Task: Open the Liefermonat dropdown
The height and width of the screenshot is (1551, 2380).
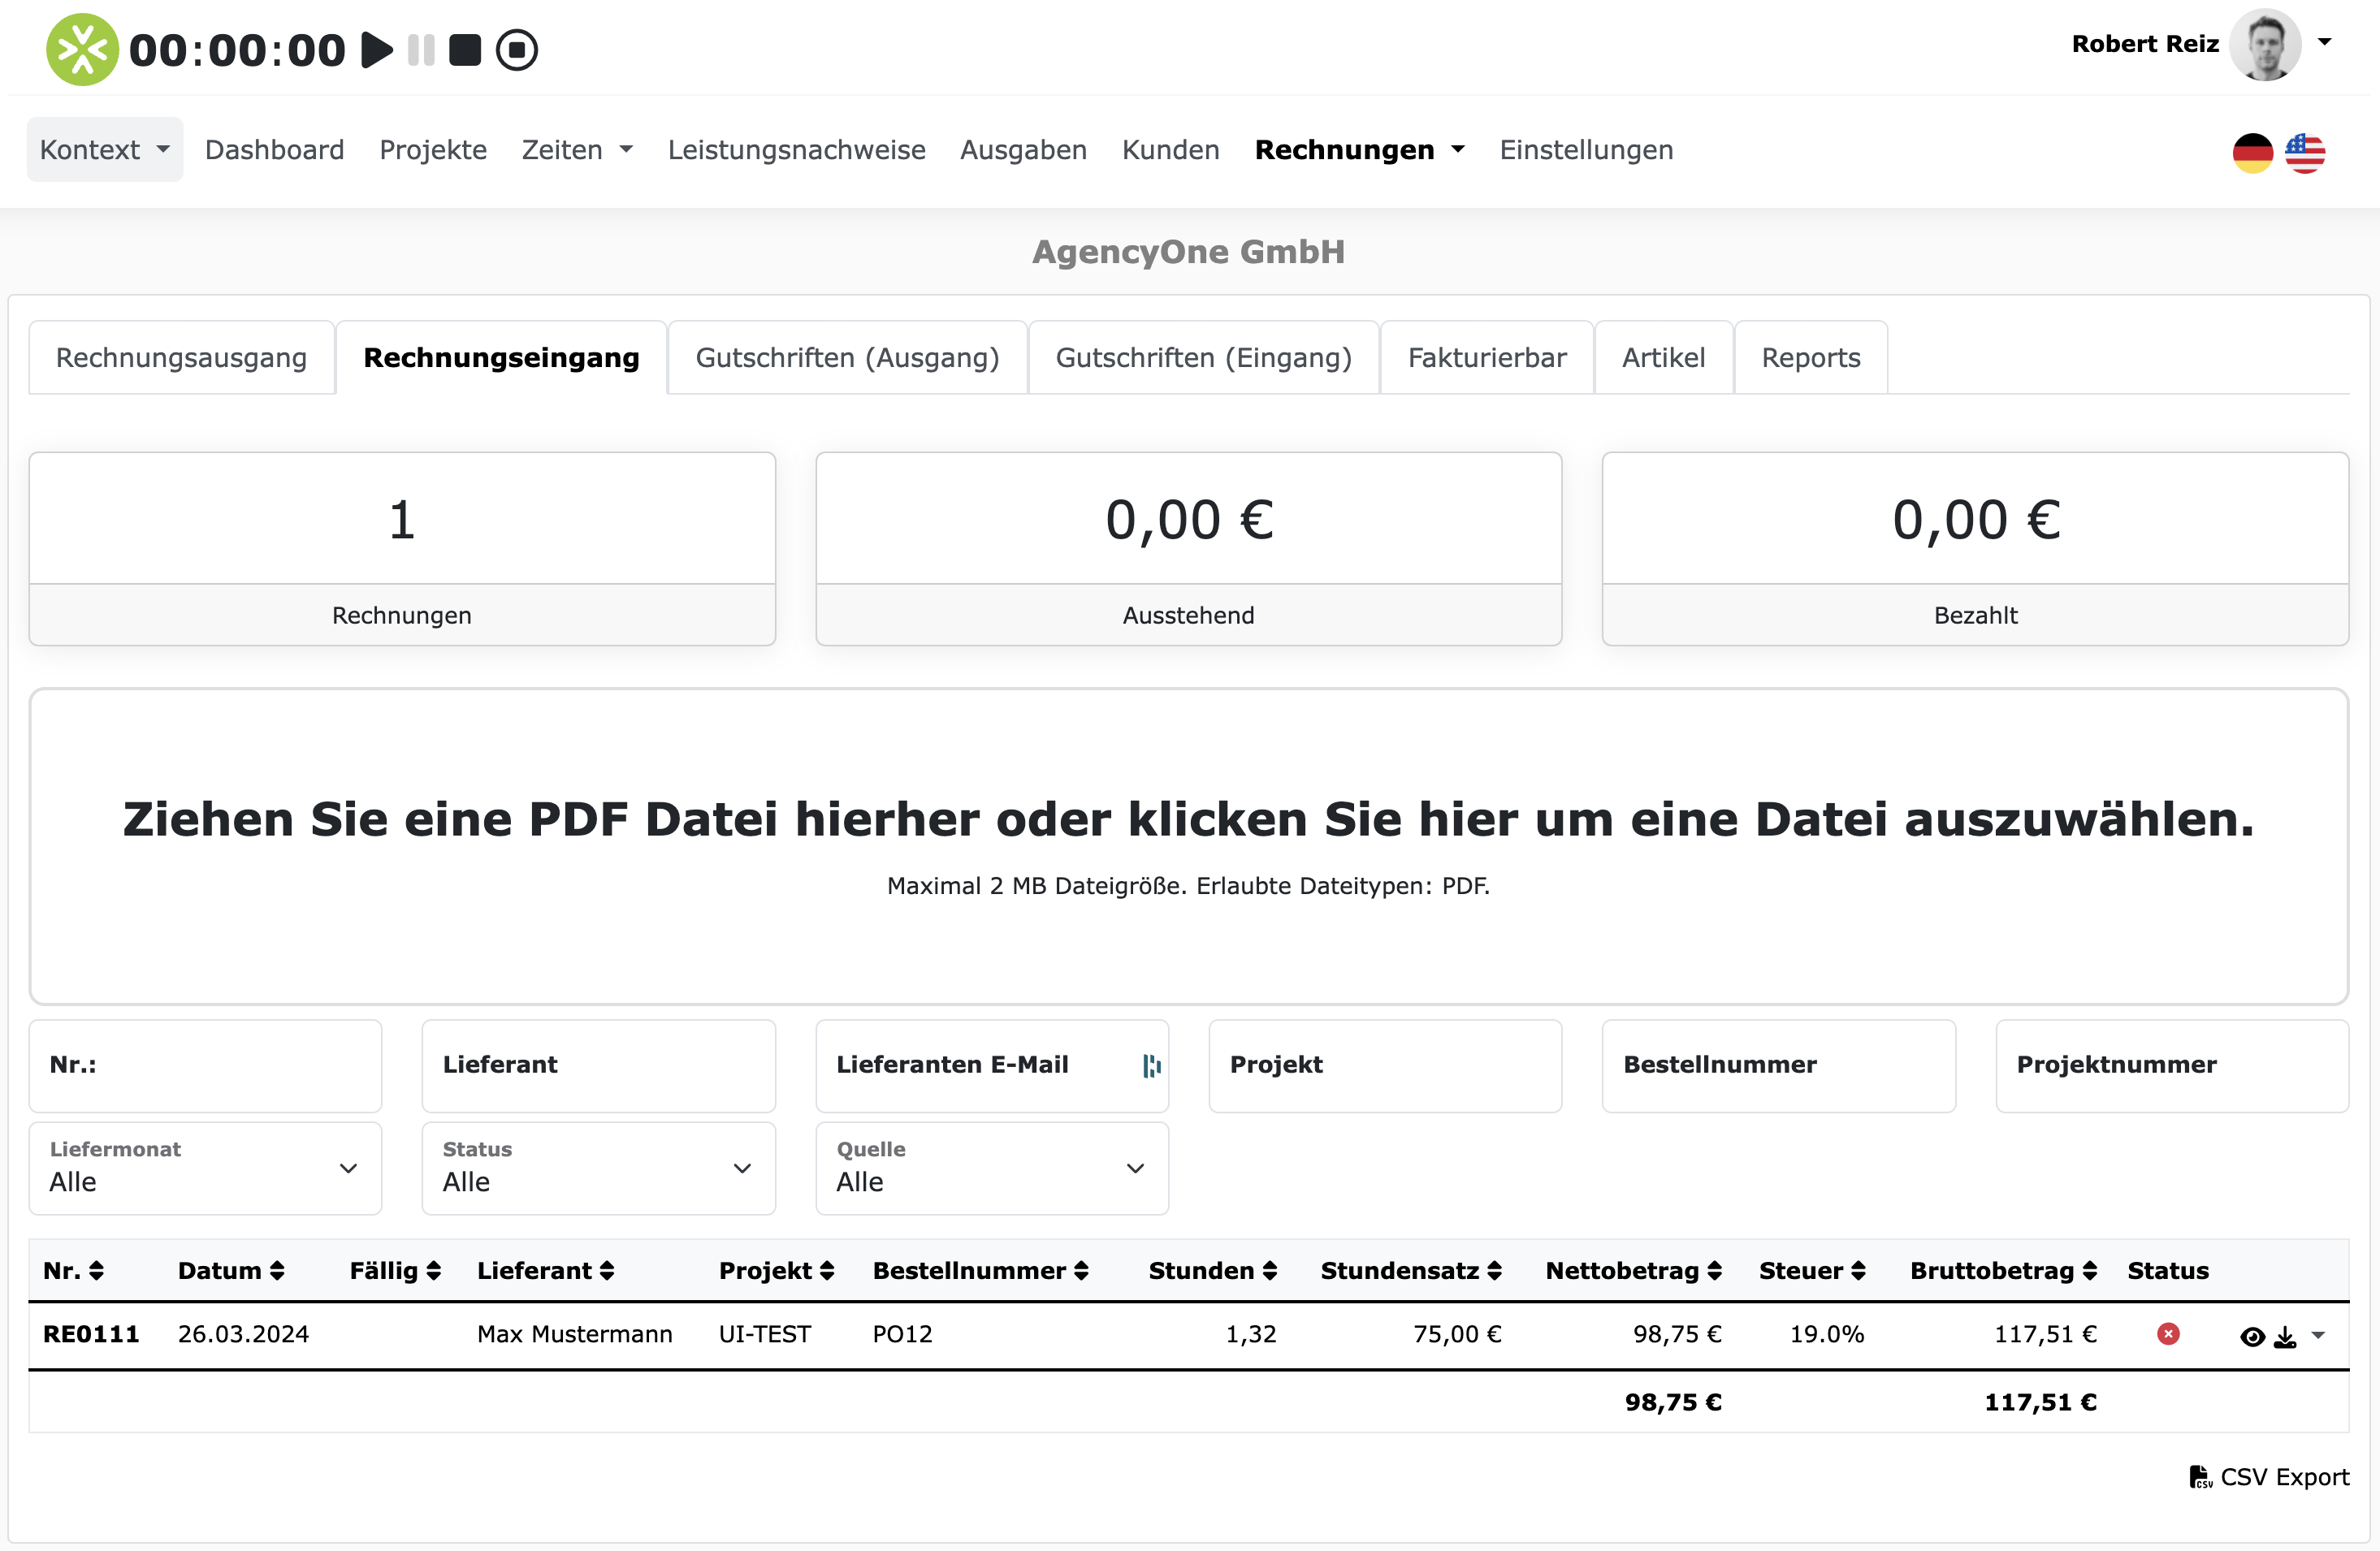Action: tap(204, 1168)
